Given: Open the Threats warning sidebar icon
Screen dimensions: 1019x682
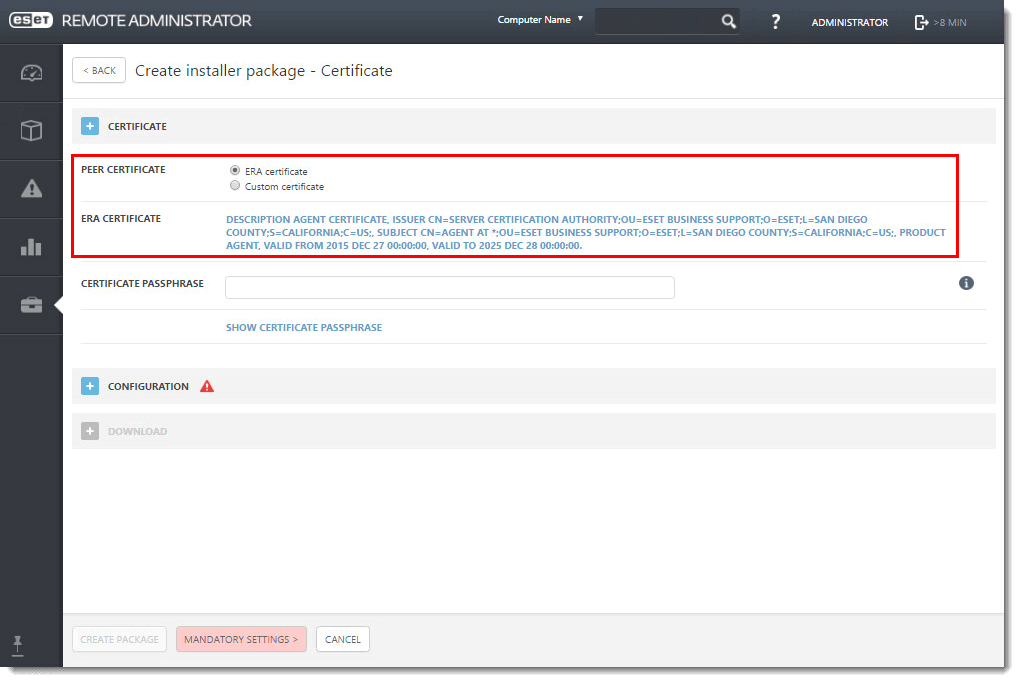Looking at the screenshot, I should tap(31, 189).
